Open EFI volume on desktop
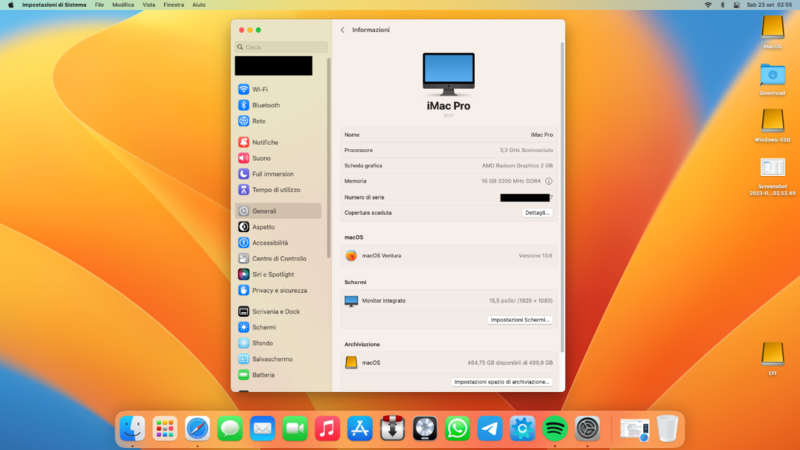 (772, 359)
